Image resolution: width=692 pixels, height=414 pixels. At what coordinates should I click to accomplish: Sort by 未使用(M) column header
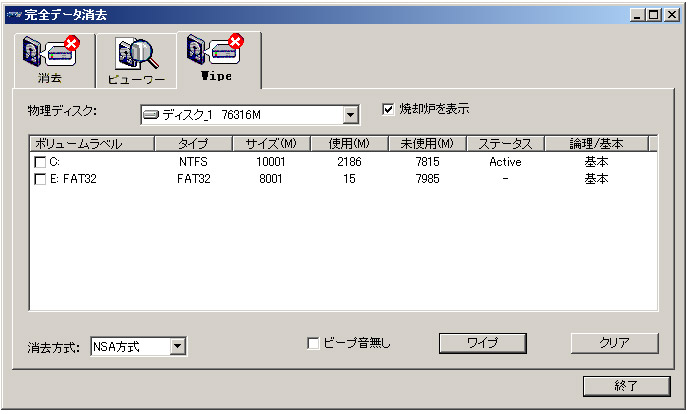tap(427, 144)
